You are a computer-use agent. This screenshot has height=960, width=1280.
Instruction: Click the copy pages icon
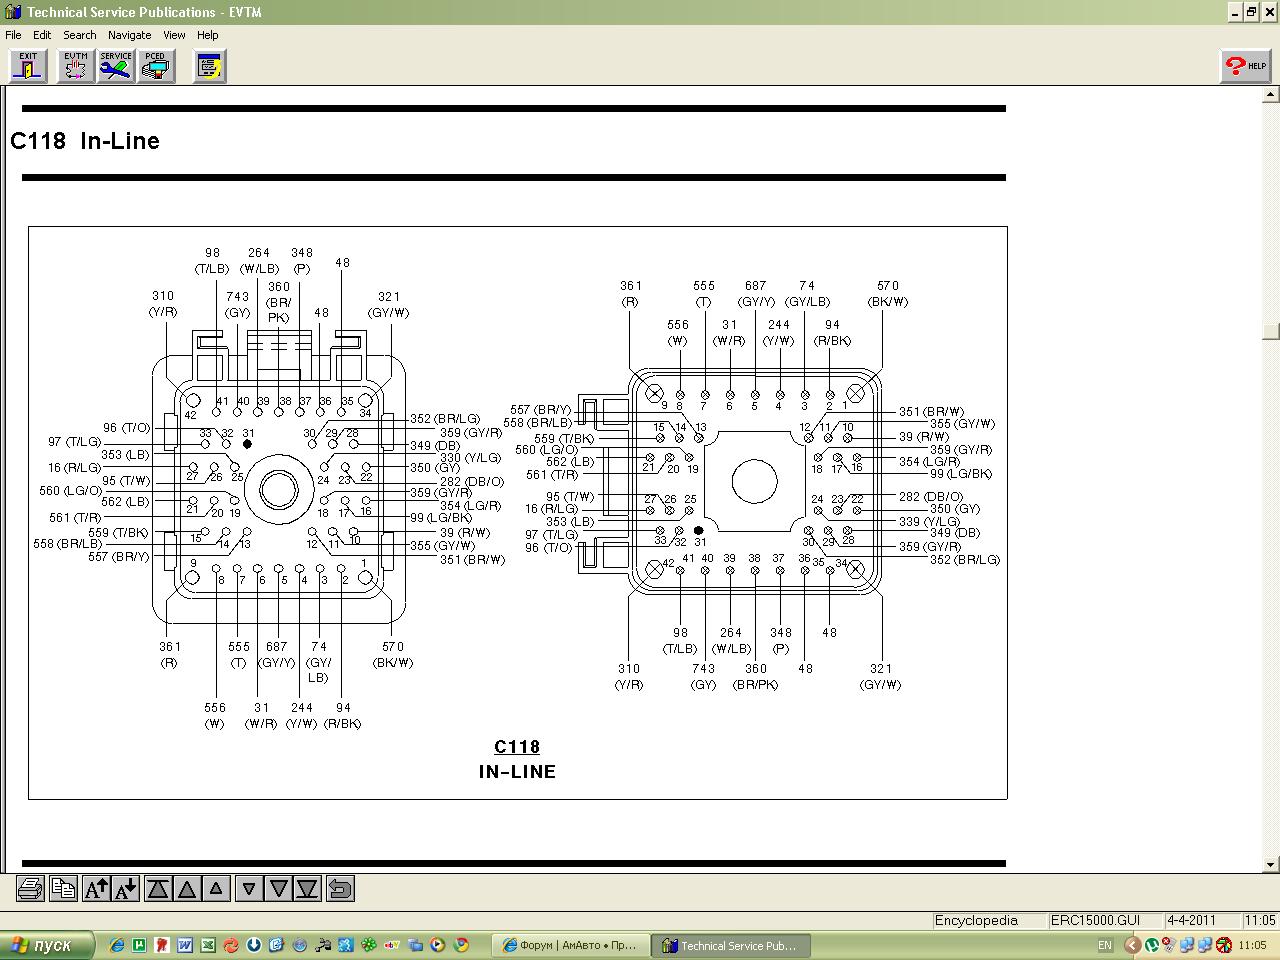click(63, 888)
